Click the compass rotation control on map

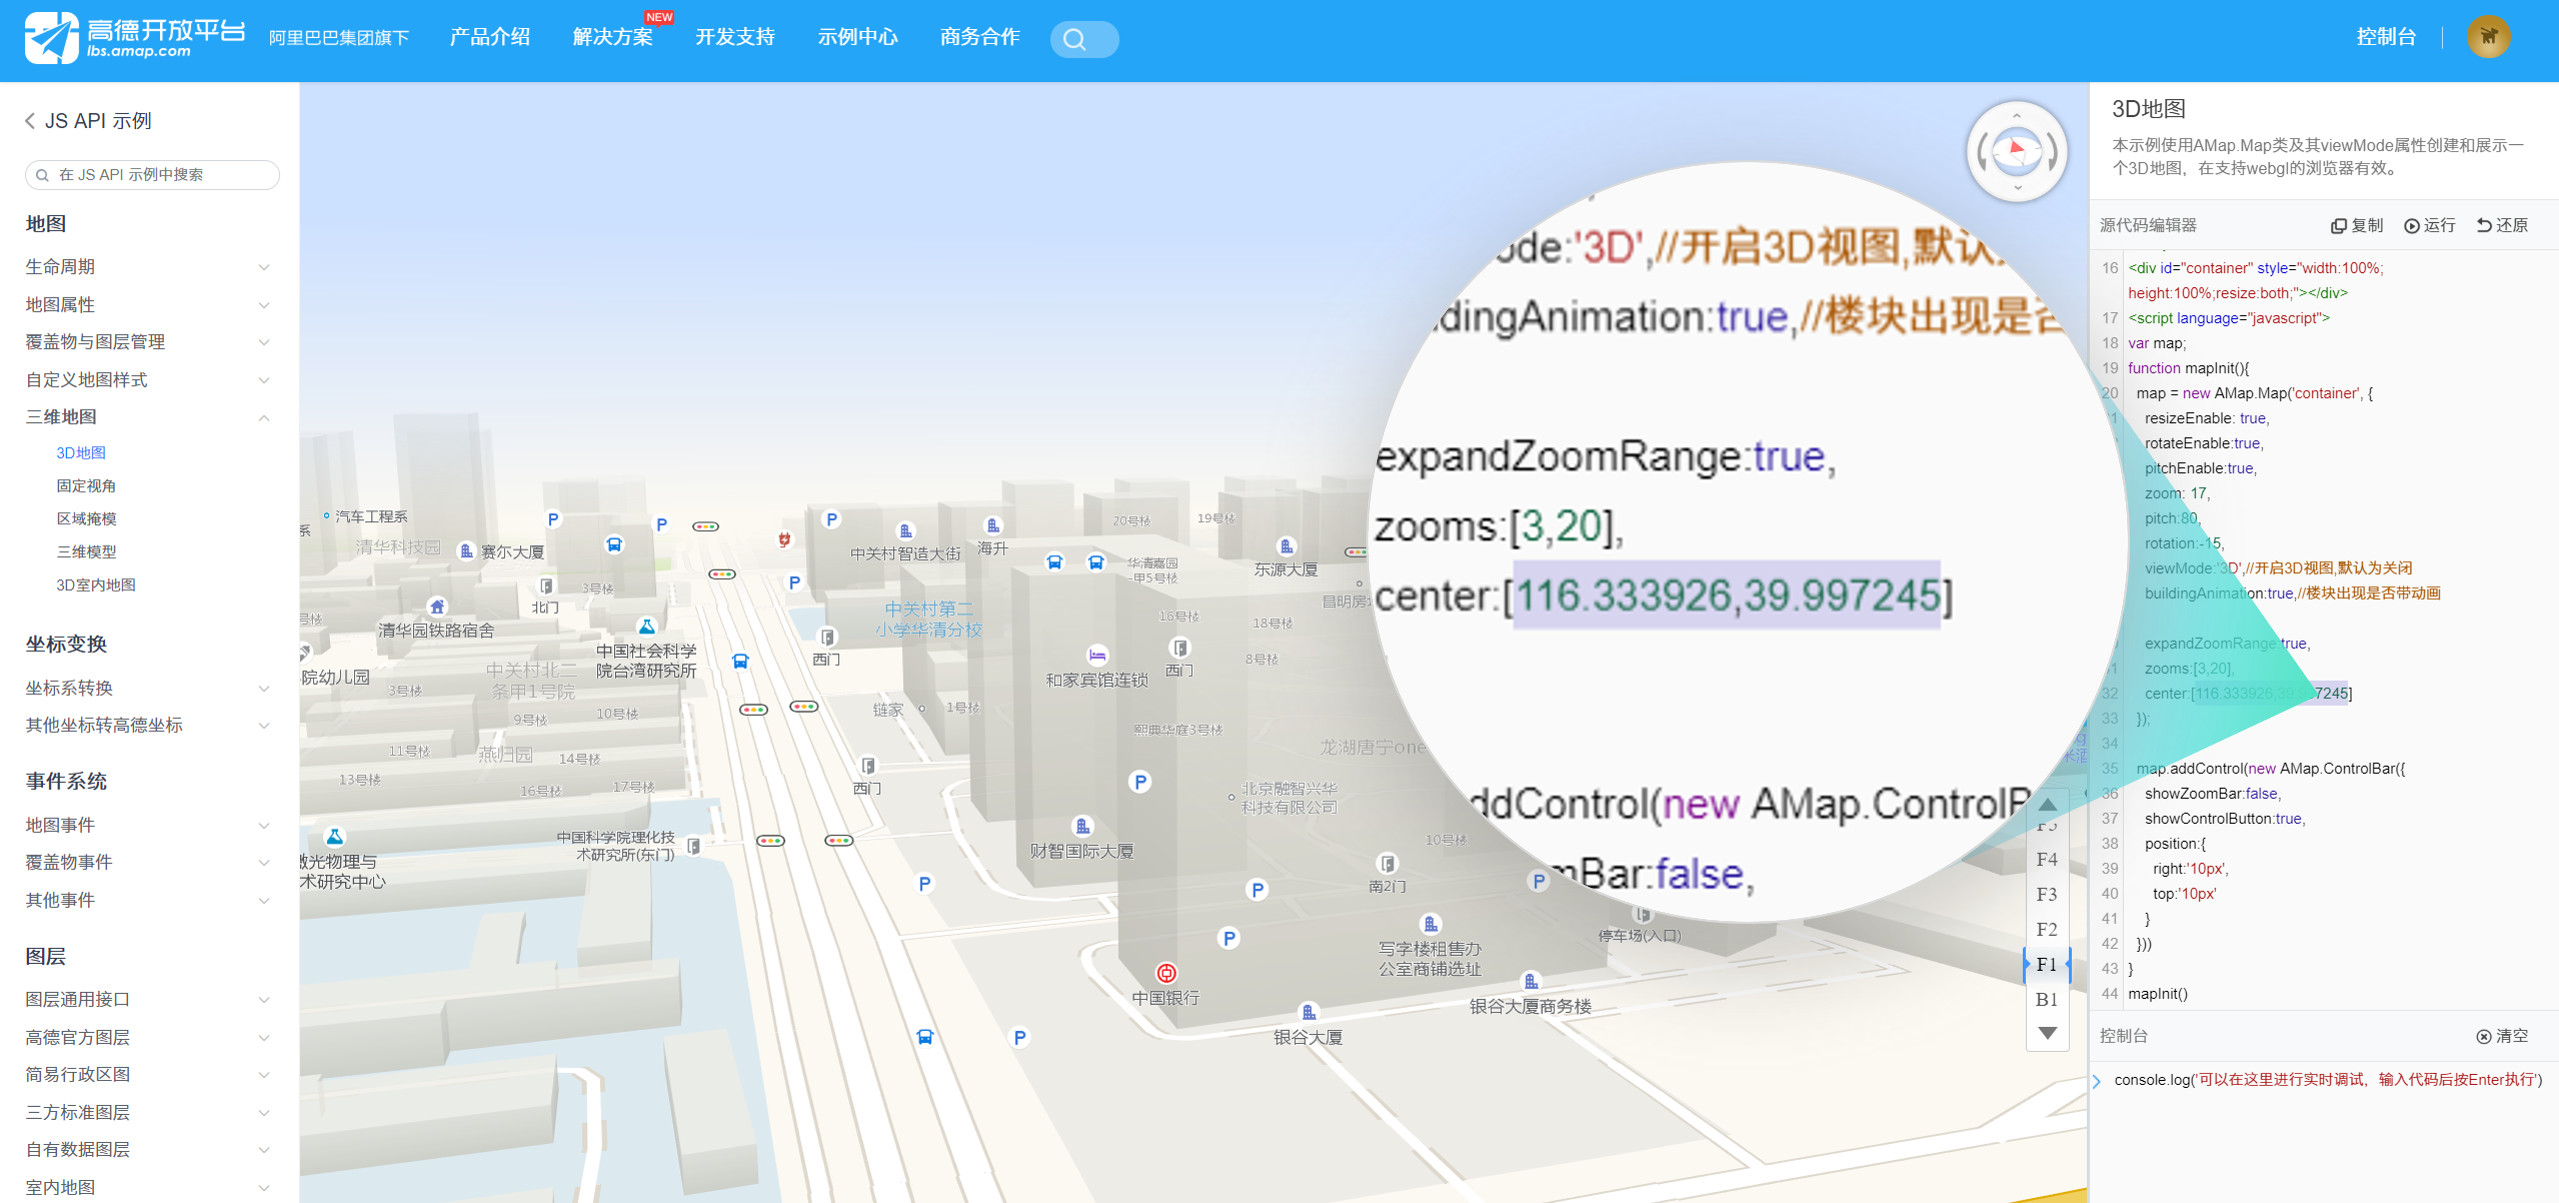click(2016, 151)
